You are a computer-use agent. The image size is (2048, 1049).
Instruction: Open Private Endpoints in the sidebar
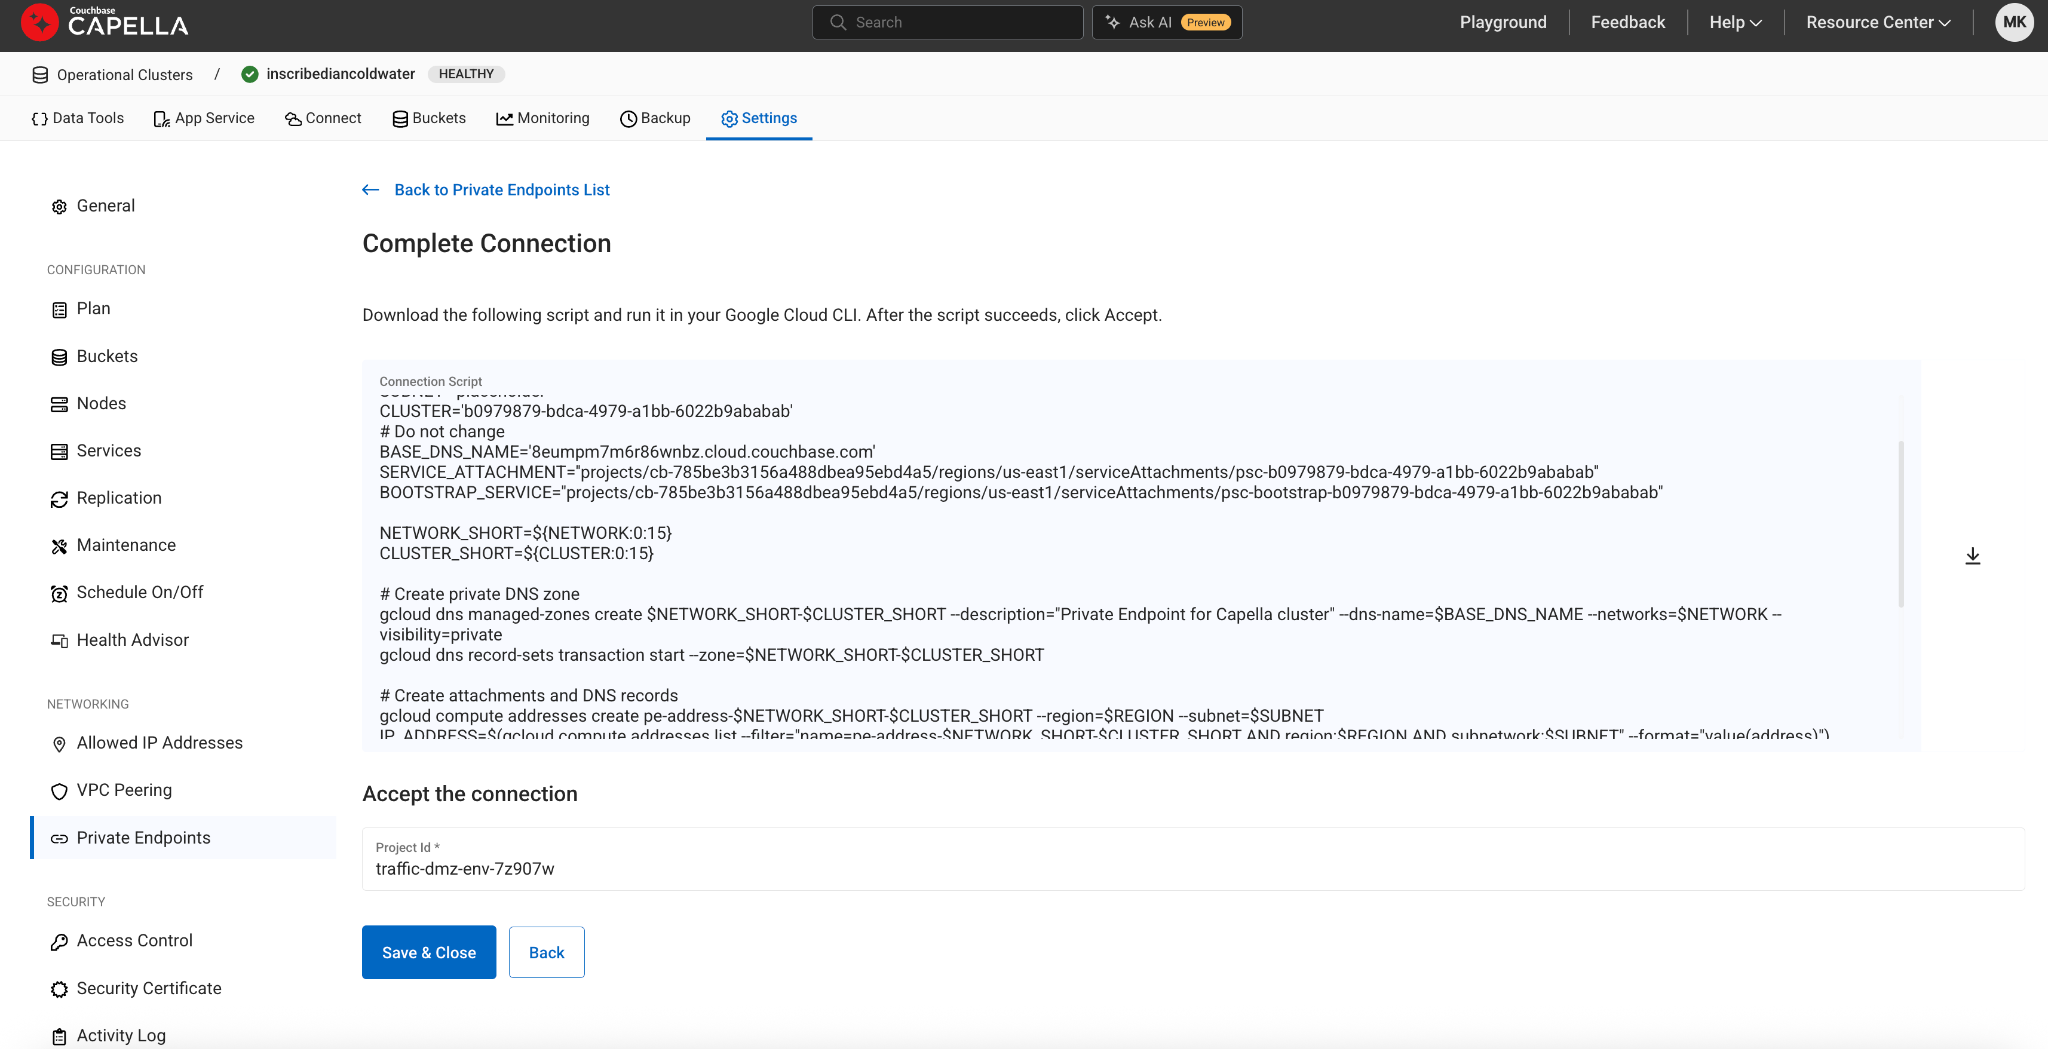(x=143, y=838)
